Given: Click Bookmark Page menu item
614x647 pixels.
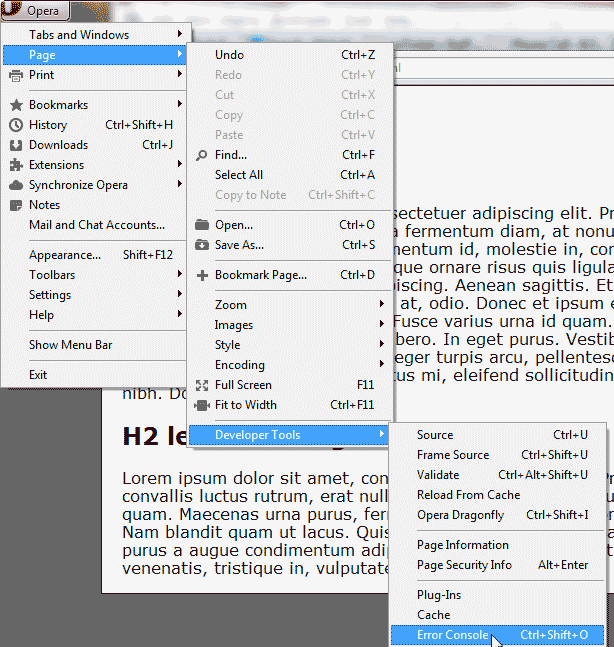Looking at the screenshot, I should [x=260, y=275].
